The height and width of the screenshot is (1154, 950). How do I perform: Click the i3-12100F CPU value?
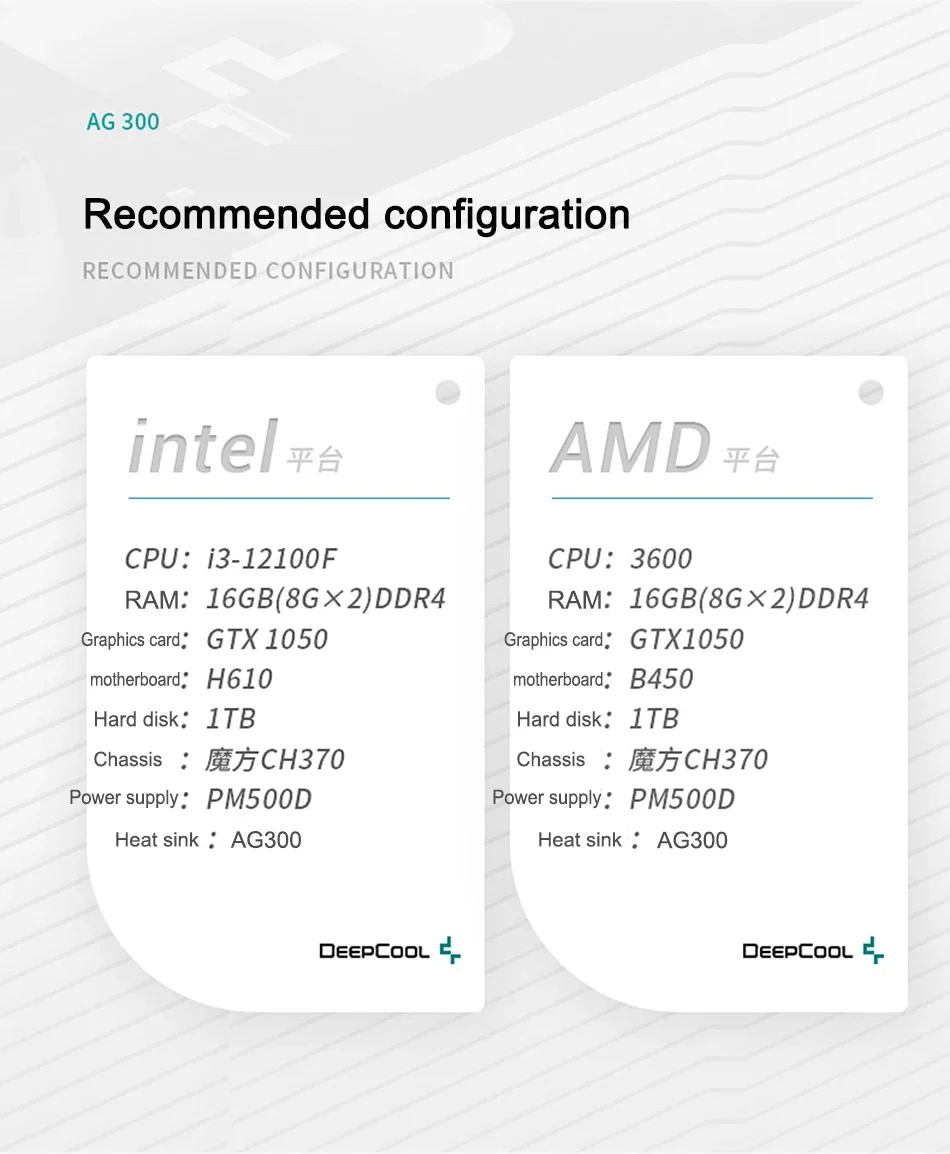point(272,559)
